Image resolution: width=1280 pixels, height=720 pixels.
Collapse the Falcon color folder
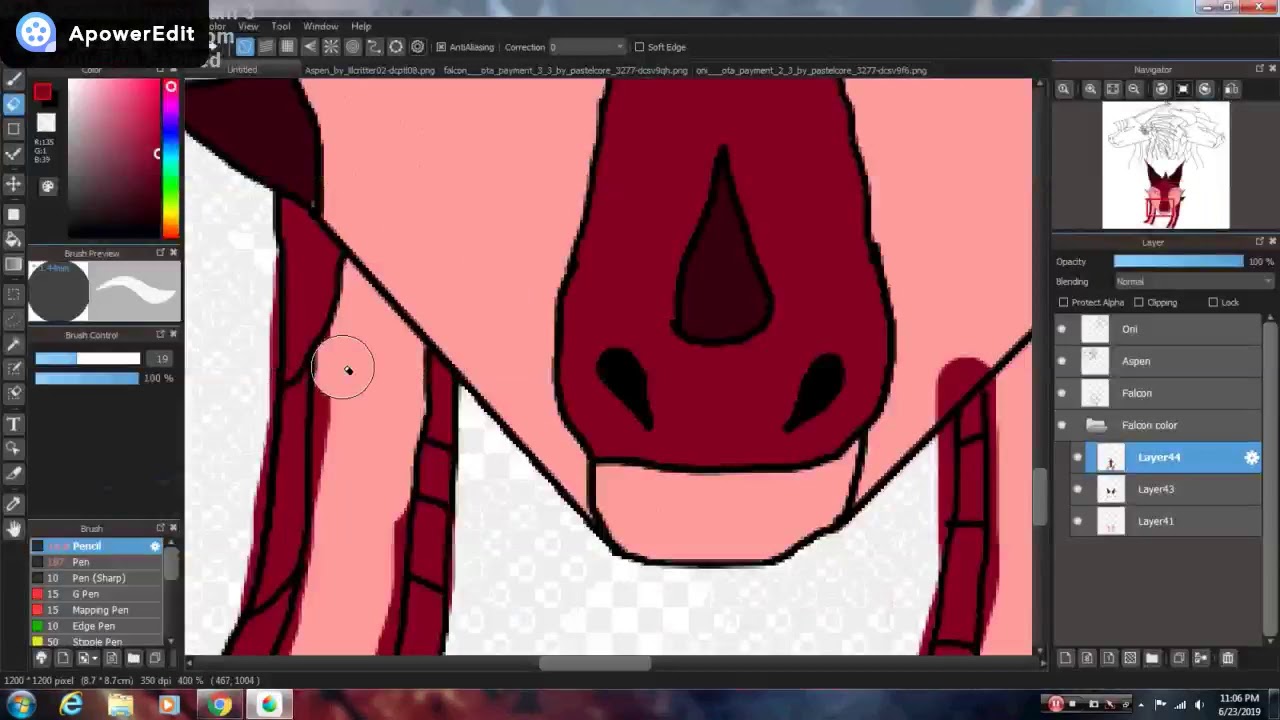pos(1097,425)
